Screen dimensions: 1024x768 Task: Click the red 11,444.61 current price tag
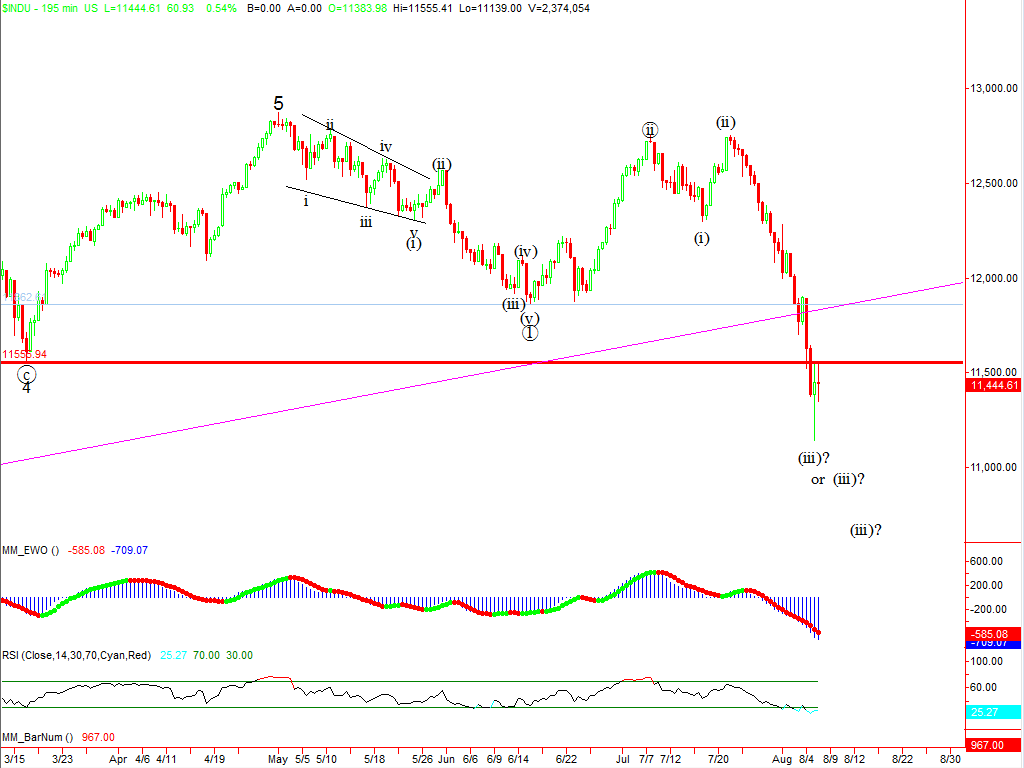point(993,385)
